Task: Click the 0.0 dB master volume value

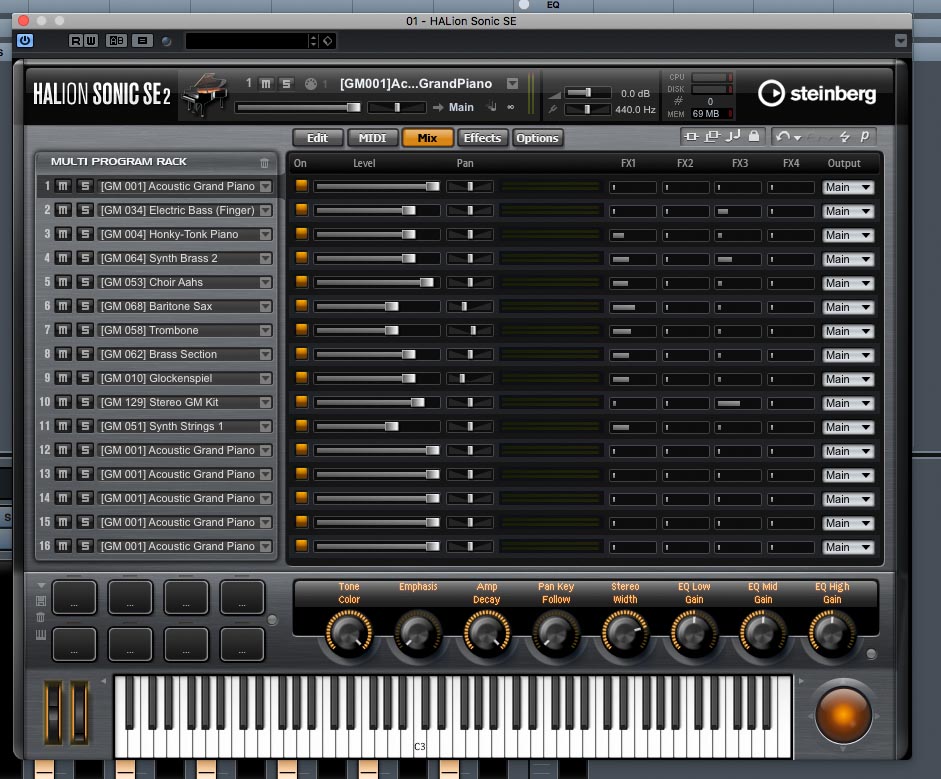Action: click(x=635, y=94)
